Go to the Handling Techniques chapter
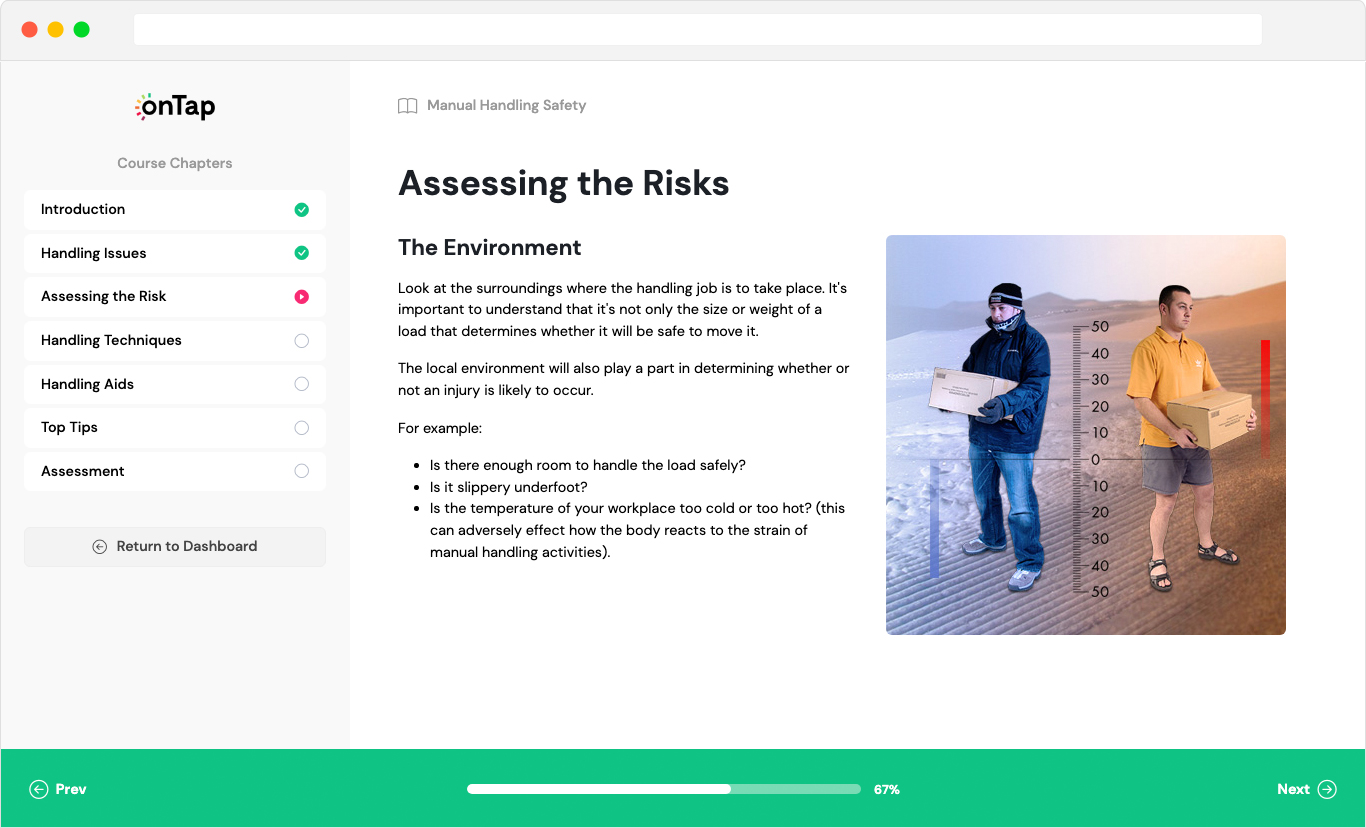 click(175, 341)
